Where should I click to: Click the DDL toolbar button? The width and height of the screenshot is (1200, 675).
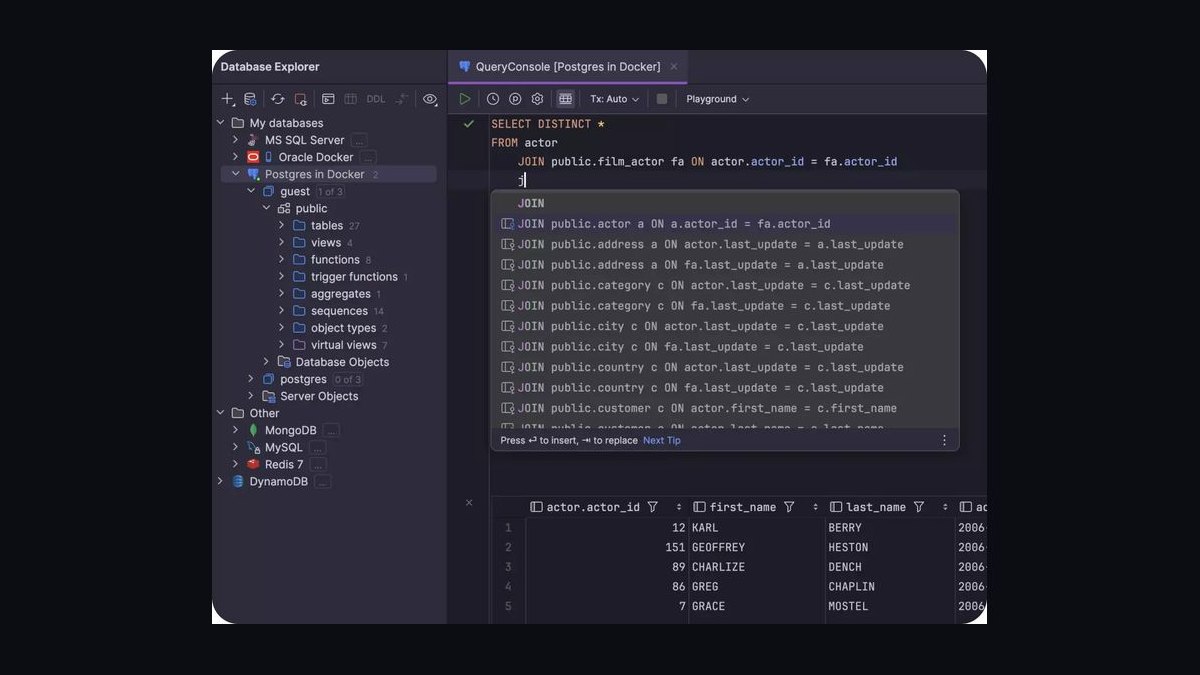coord(376,99)
